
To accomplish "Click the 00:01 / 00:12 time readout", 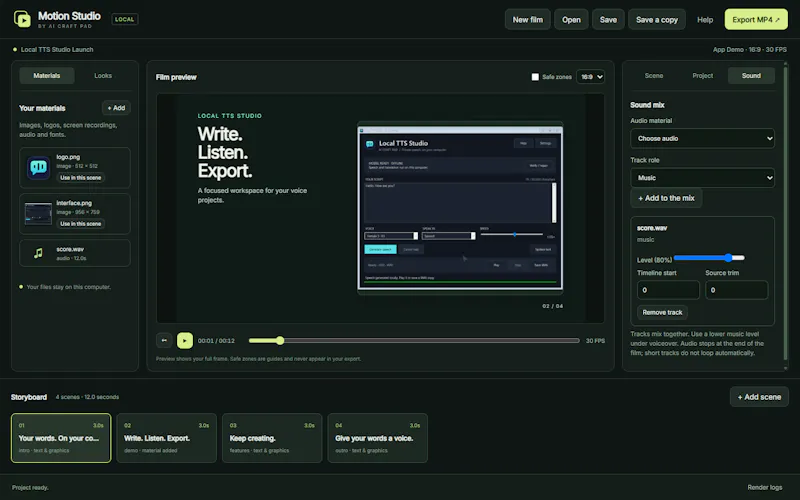I will (x=216, y=340).
